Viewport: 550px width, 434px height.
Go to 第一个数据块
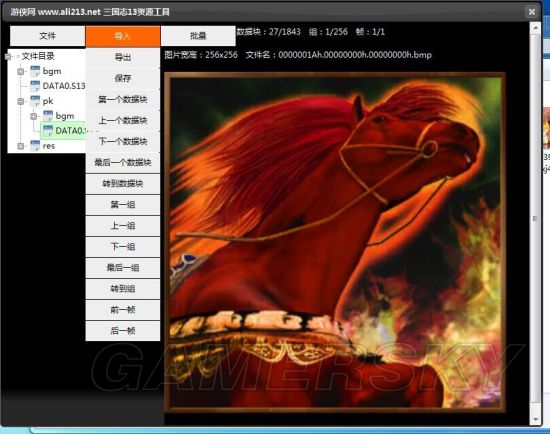coord(123,99)
